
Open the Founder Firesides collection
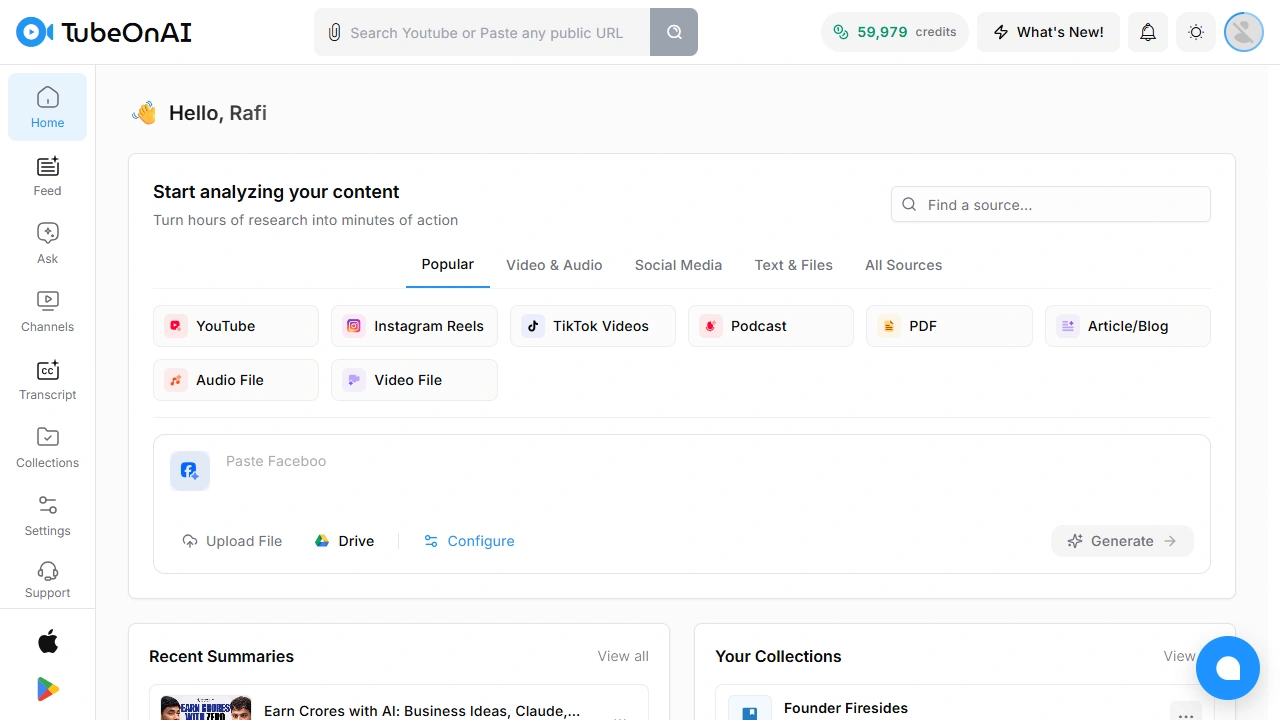(846, 708)
